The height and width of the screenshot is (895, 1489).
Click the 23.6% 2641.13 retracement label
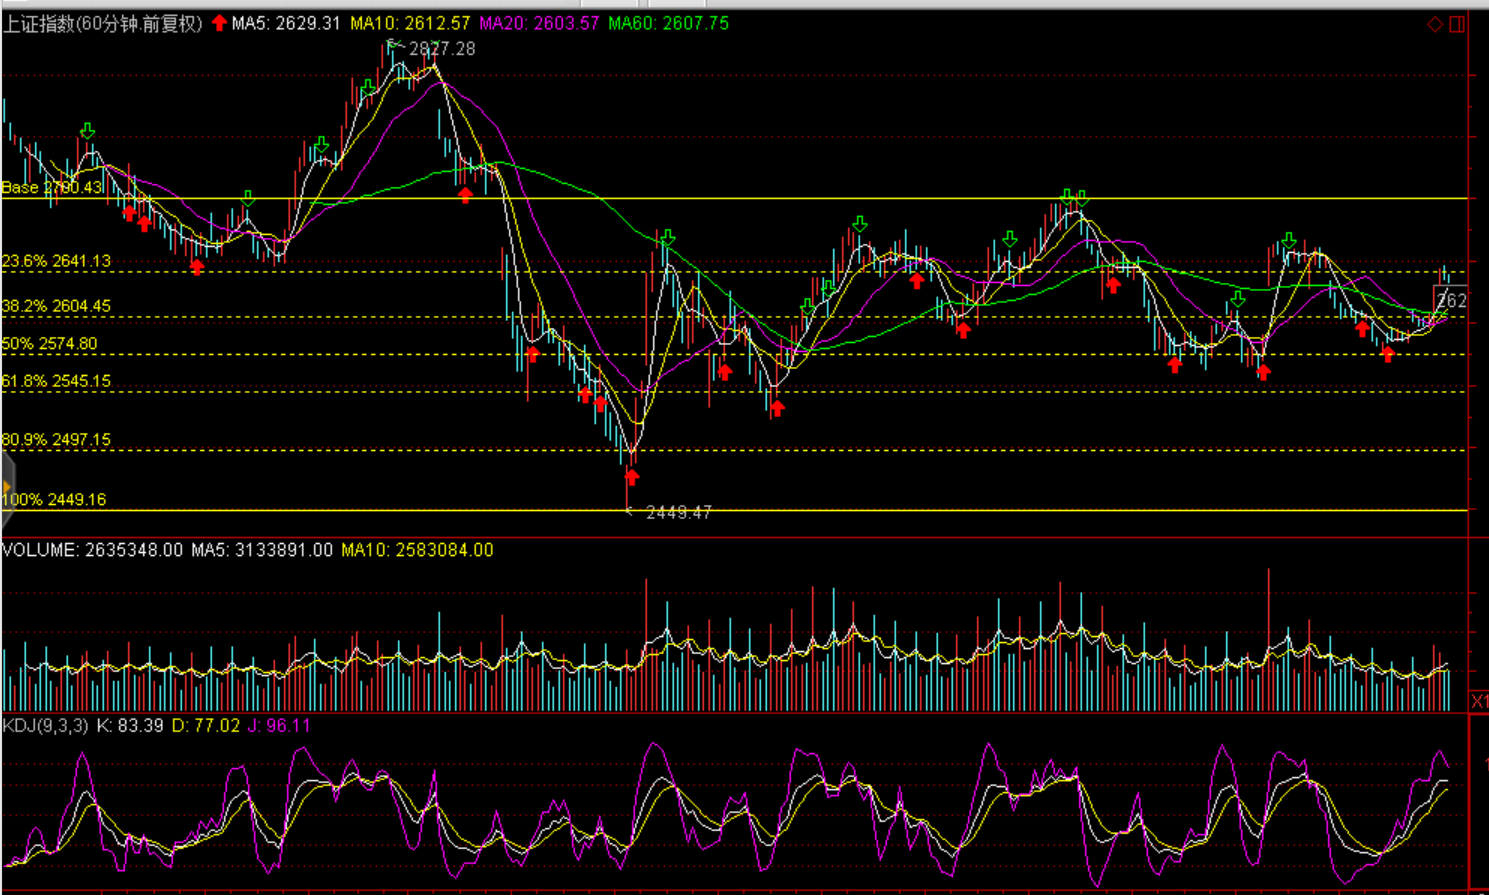[56, 261]
